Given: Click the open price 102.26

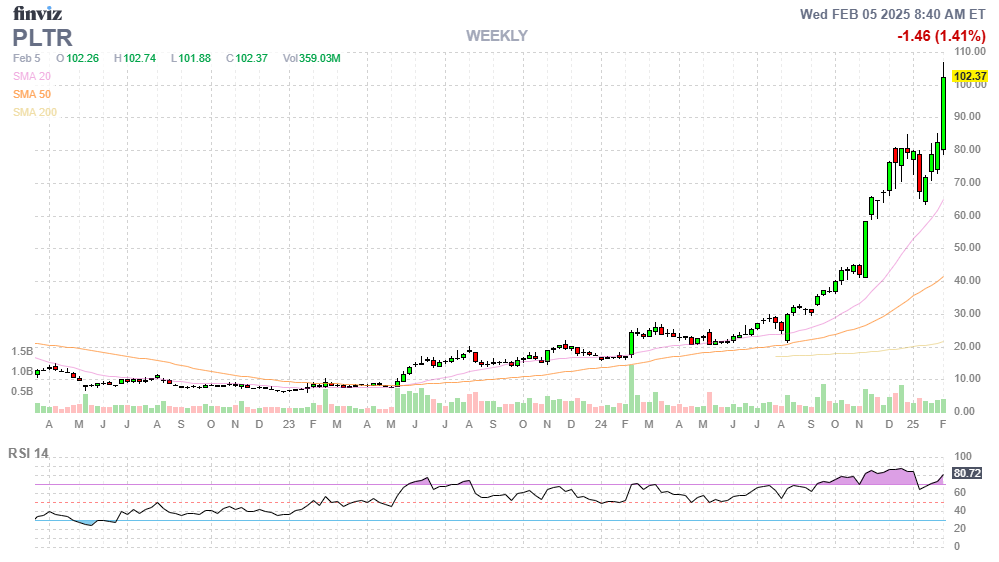Looking at the screenshot, I should pos(82,59).
